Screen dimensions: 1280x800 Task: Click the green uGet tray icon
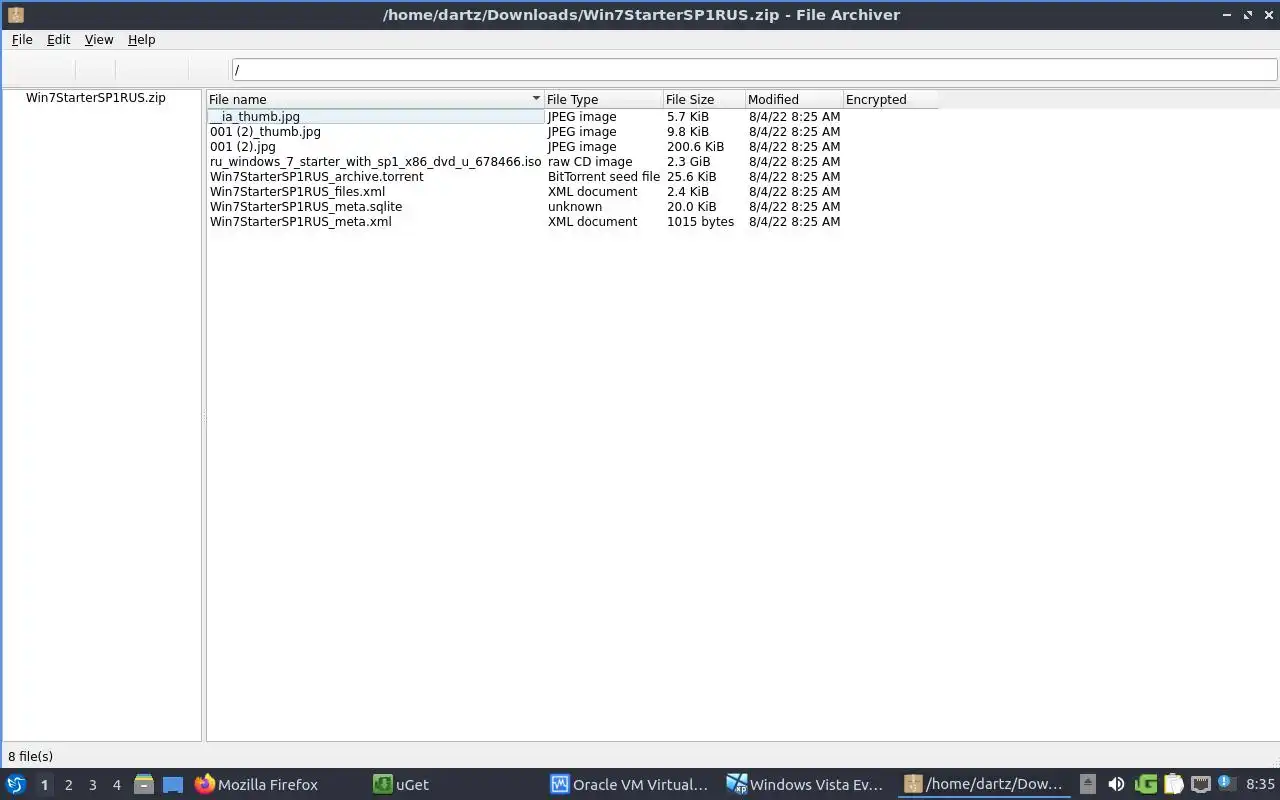[x=1146, y=785]
